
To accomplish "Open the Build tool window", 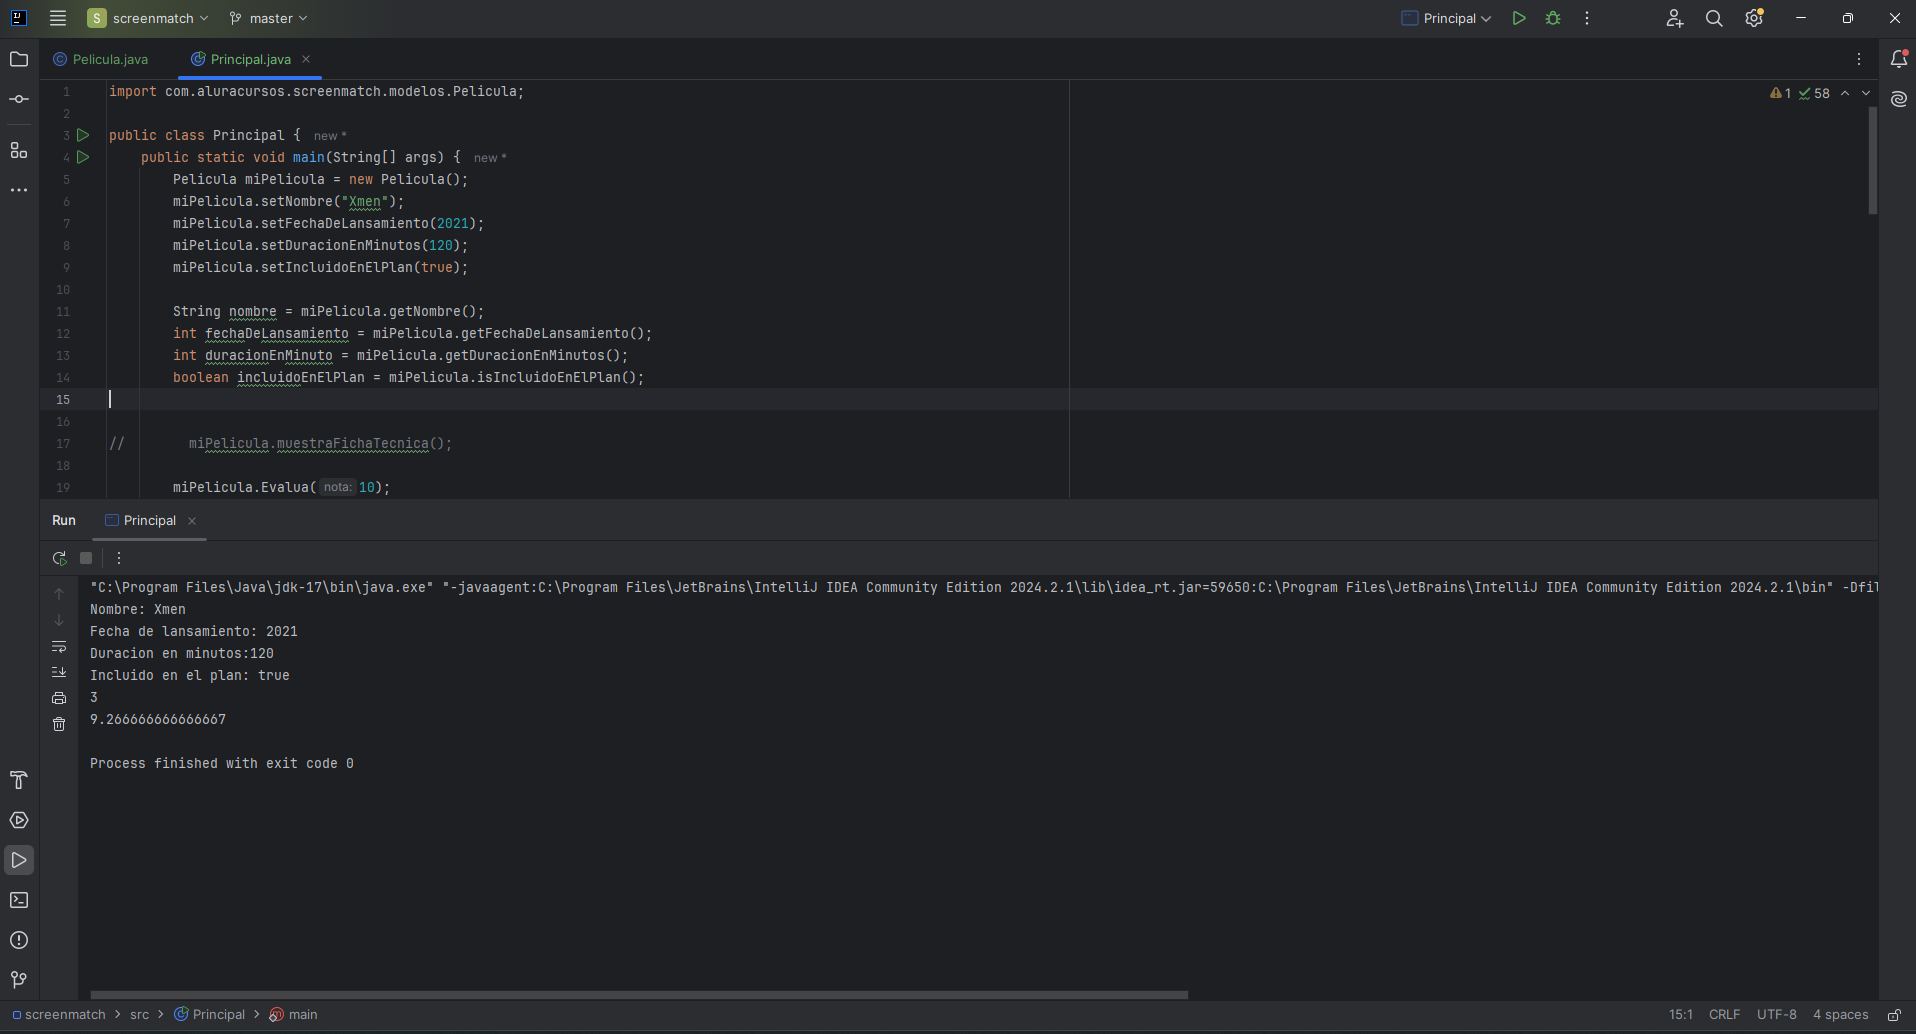I will click(x=19, y=780).
